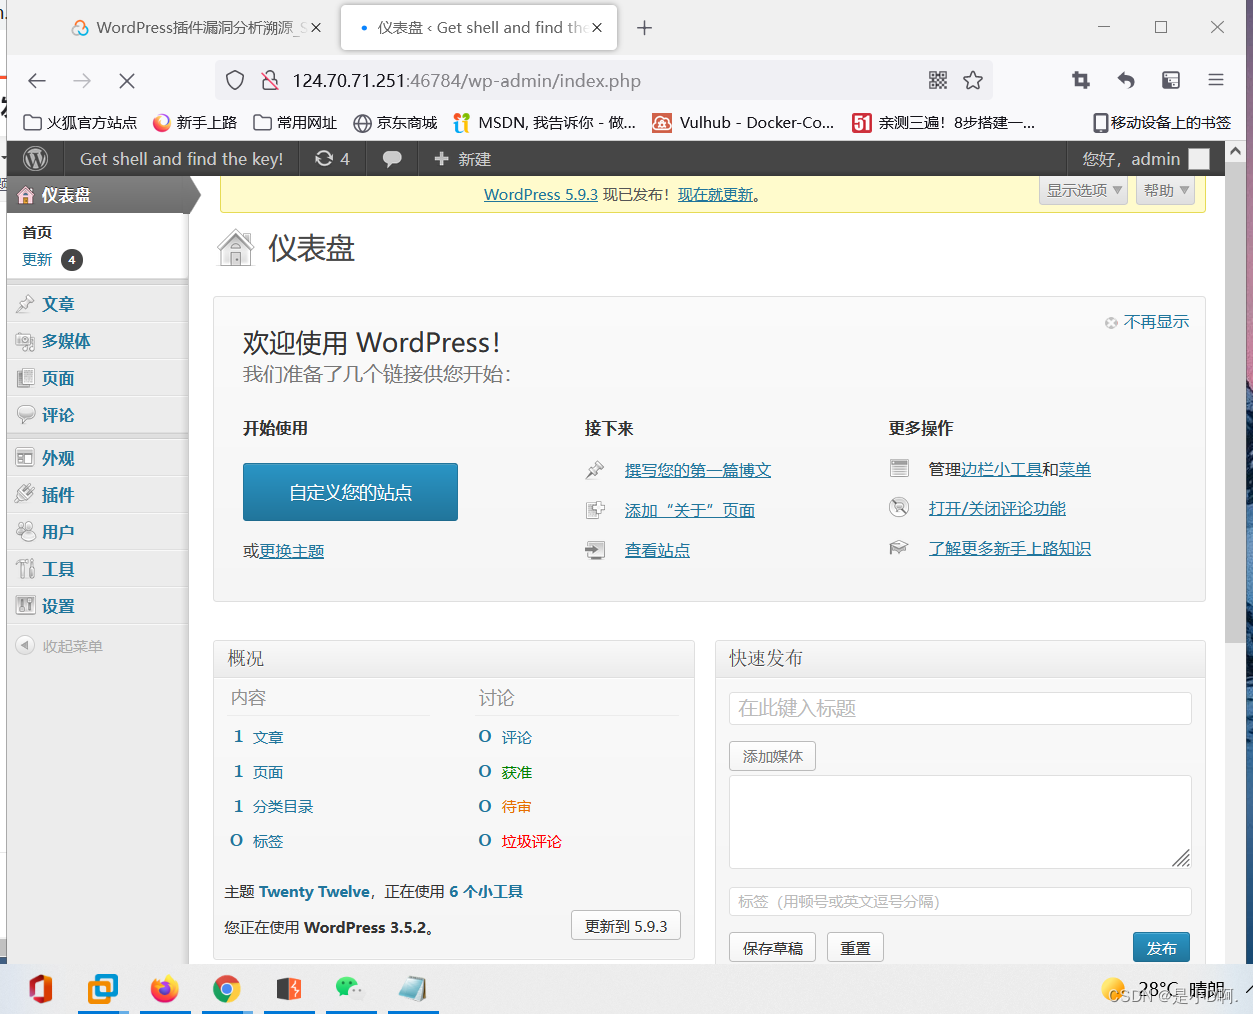Expand the 帮助 help dropdown
This screenshot has width=1253, height=1014.
(1166, 190)
